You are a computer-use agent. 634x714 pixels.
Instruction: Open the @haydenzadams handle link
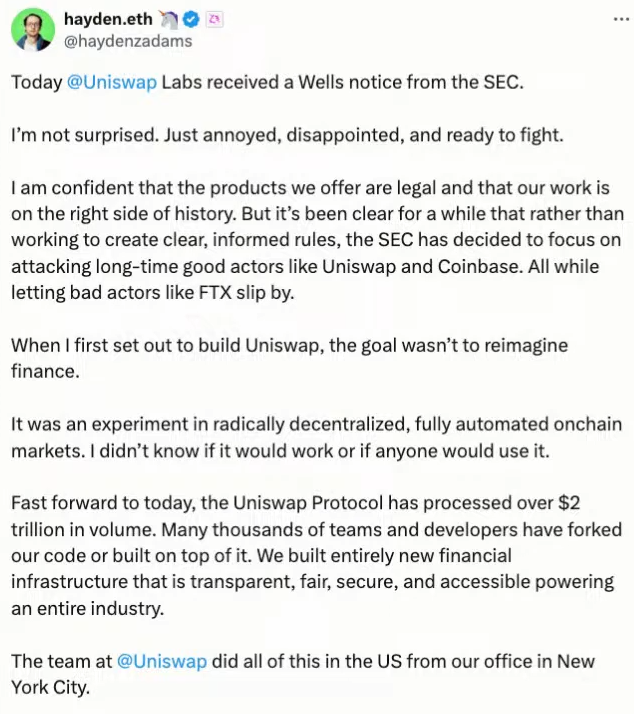coord(127,41)
